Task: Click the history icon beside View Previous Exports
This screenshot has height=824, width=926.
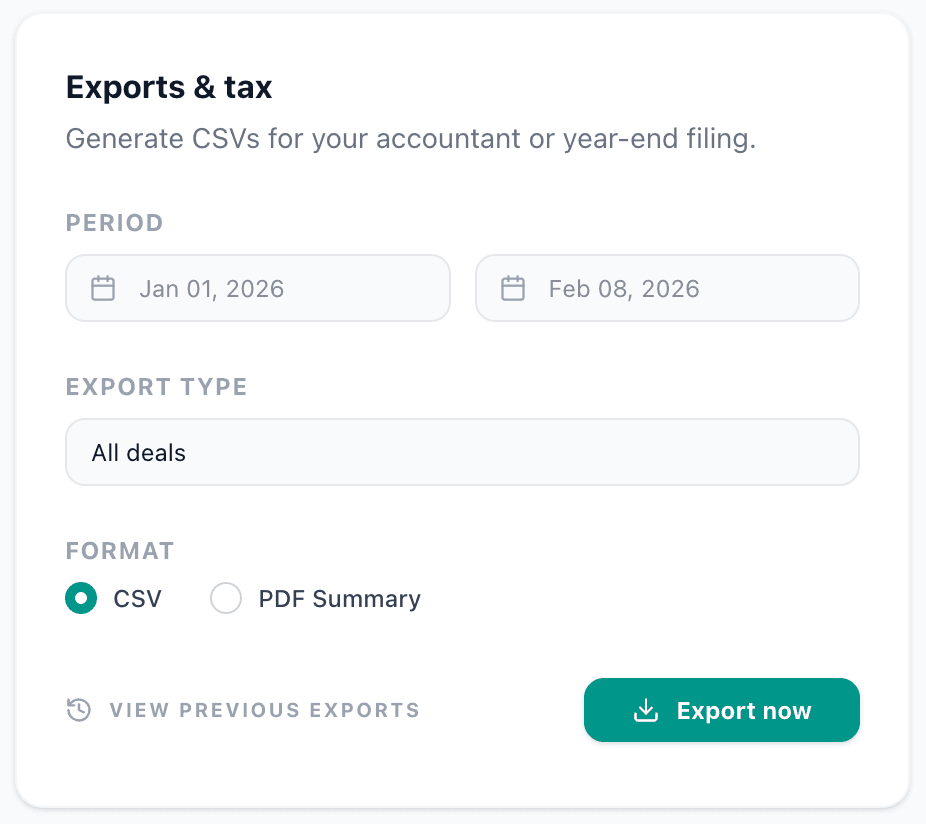Action: [x=78, y=710]
